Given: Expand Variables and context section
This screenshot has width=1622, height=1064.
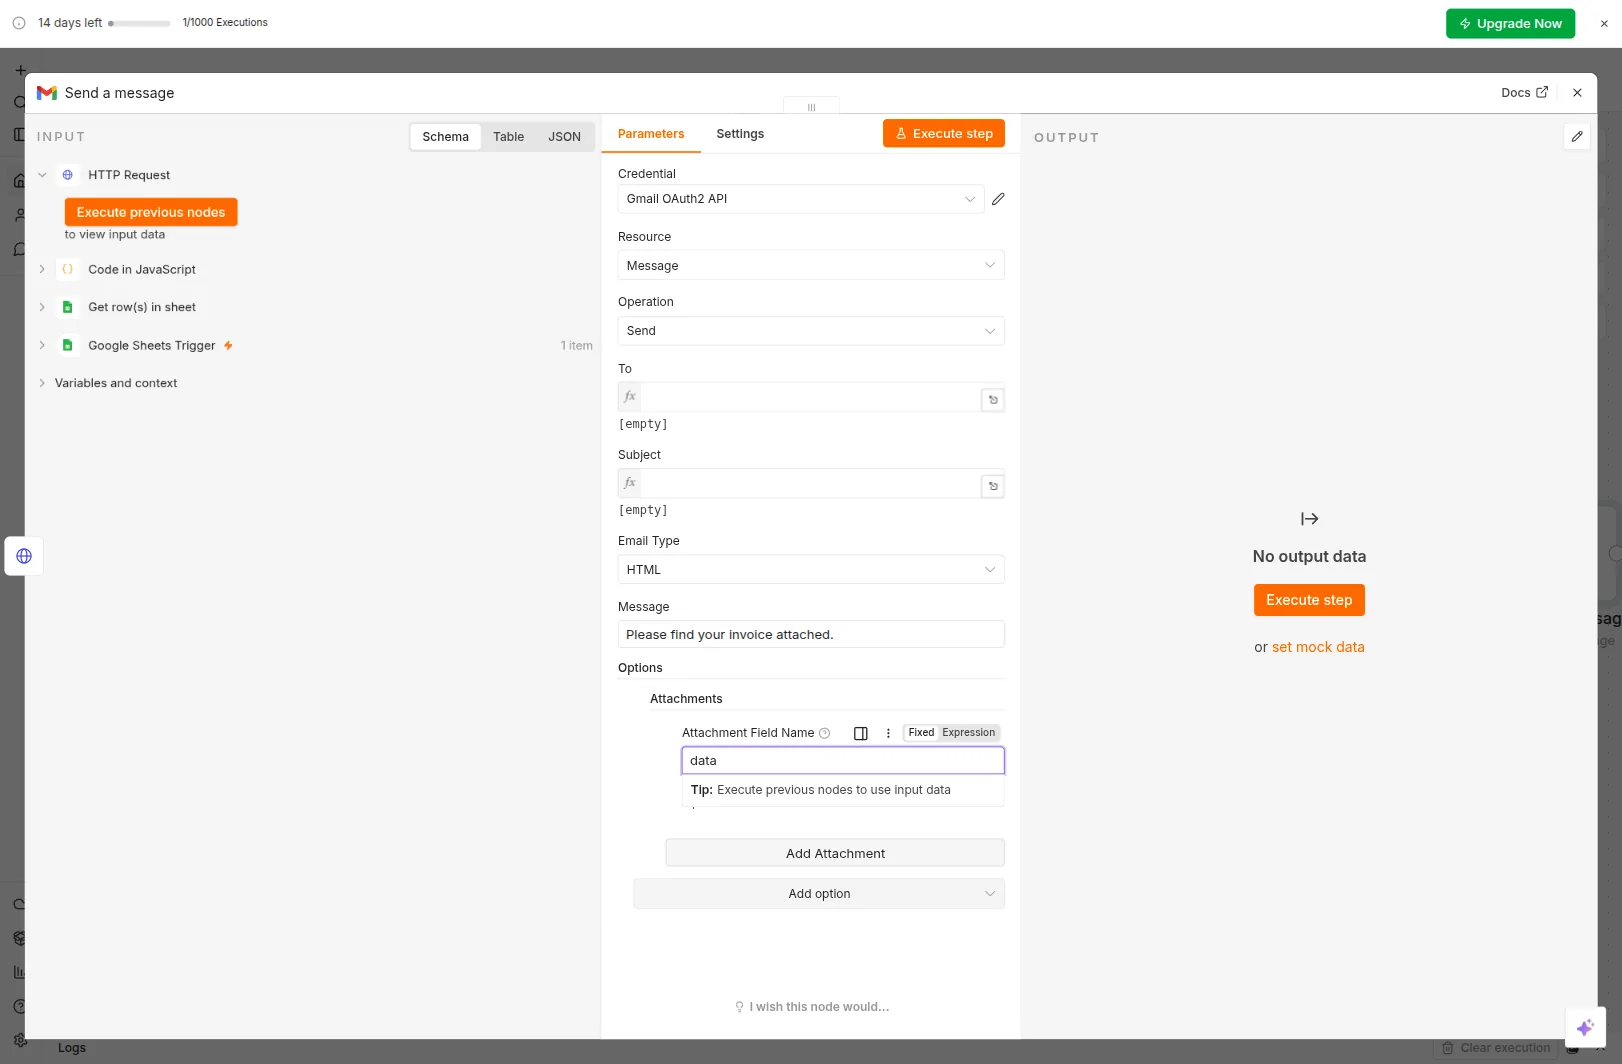Looking at the screenshot, I should 42,384.
